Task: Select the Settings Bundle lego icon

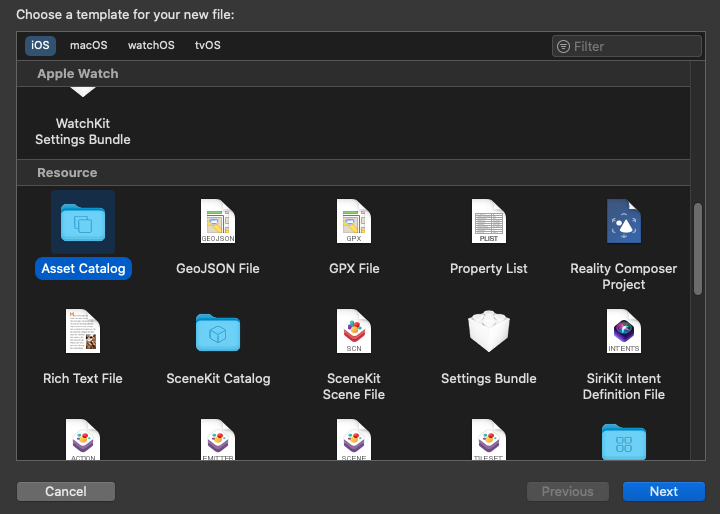Action: (489, 331)
